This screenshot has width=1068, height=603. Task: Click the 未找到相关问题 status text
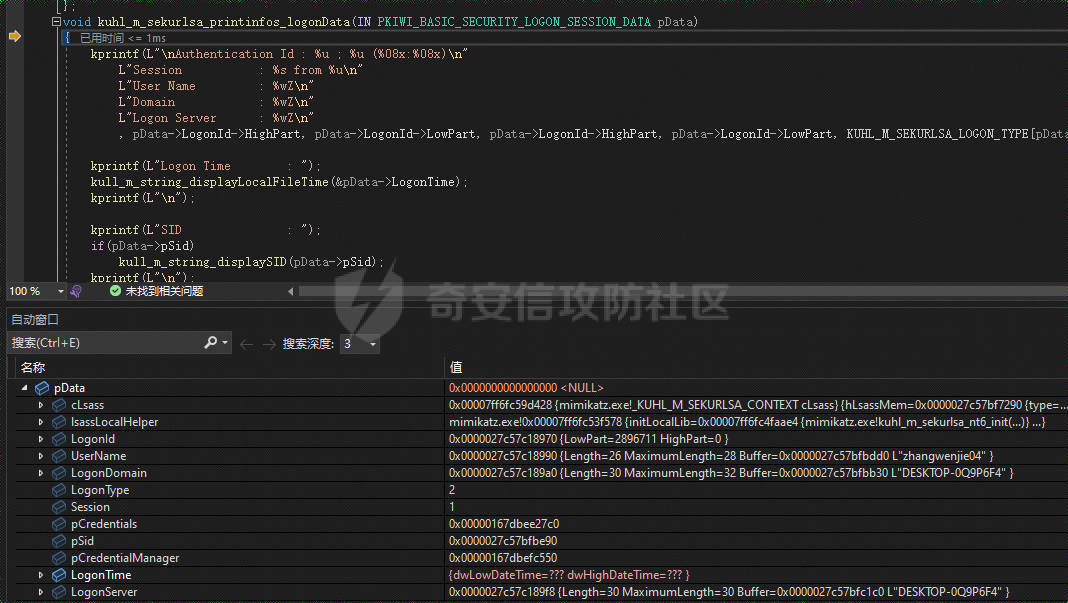point(164,291)
